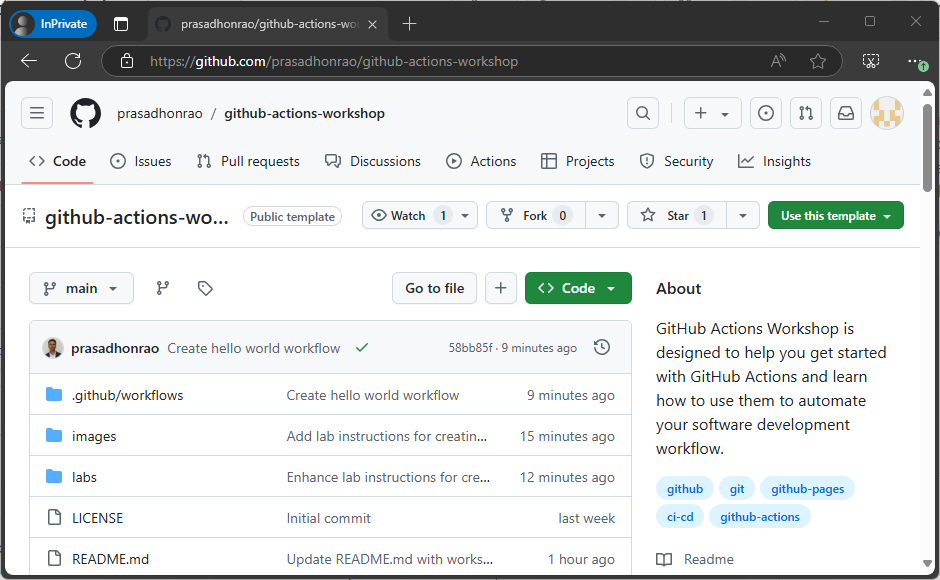The image size is (940, 580).
Task: Fork this repository
Action: [x=535, y=215]
